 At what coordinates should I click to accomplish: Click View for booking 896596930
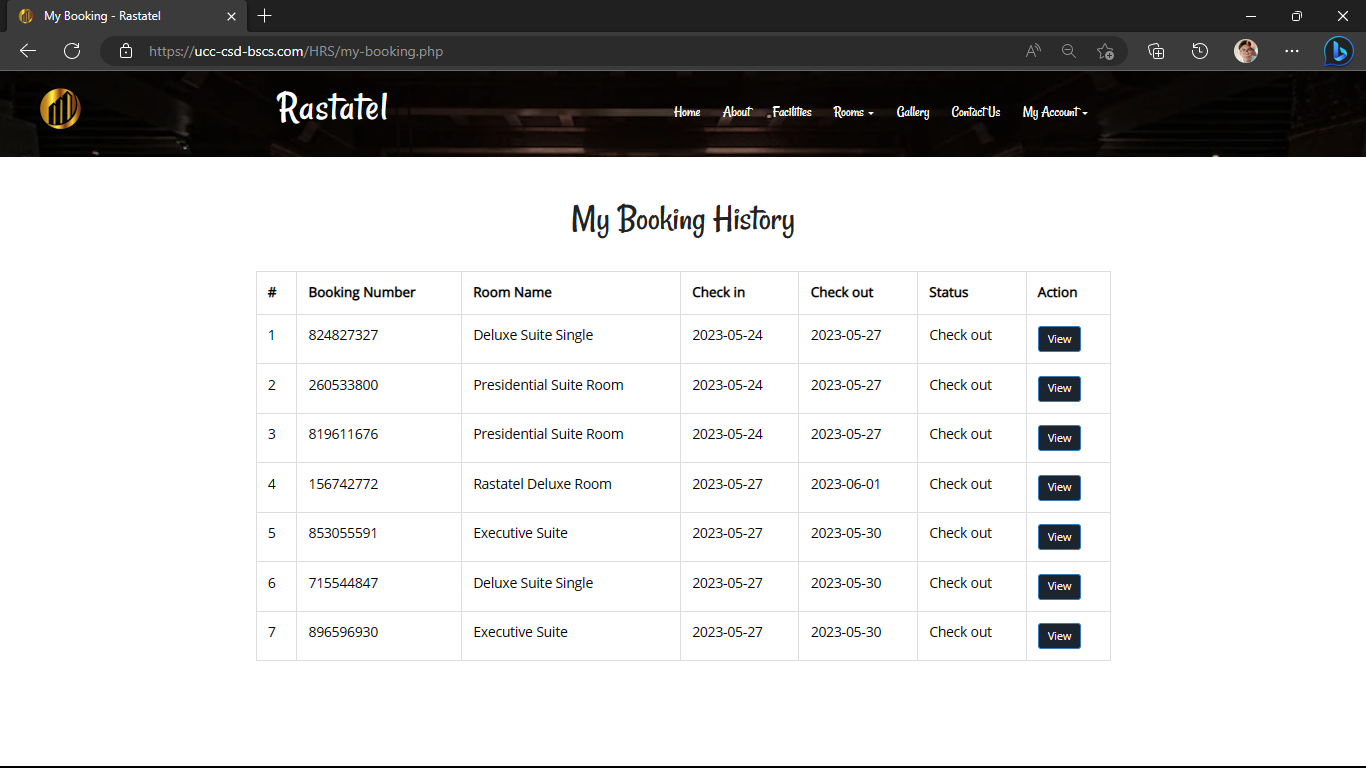point(1058,635)
